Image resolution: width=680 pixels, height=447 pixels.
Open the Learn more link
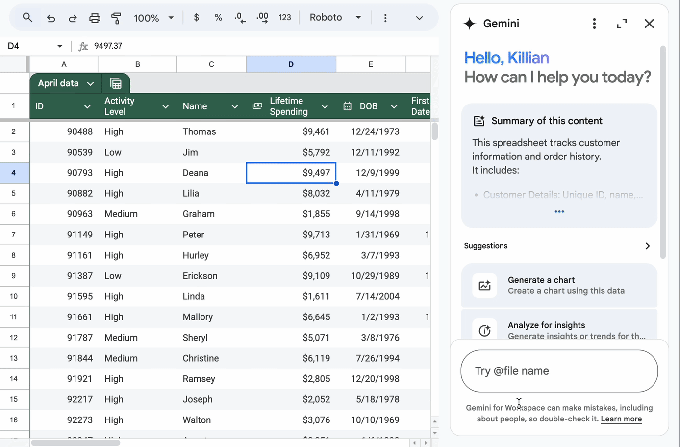click(621, 419)
